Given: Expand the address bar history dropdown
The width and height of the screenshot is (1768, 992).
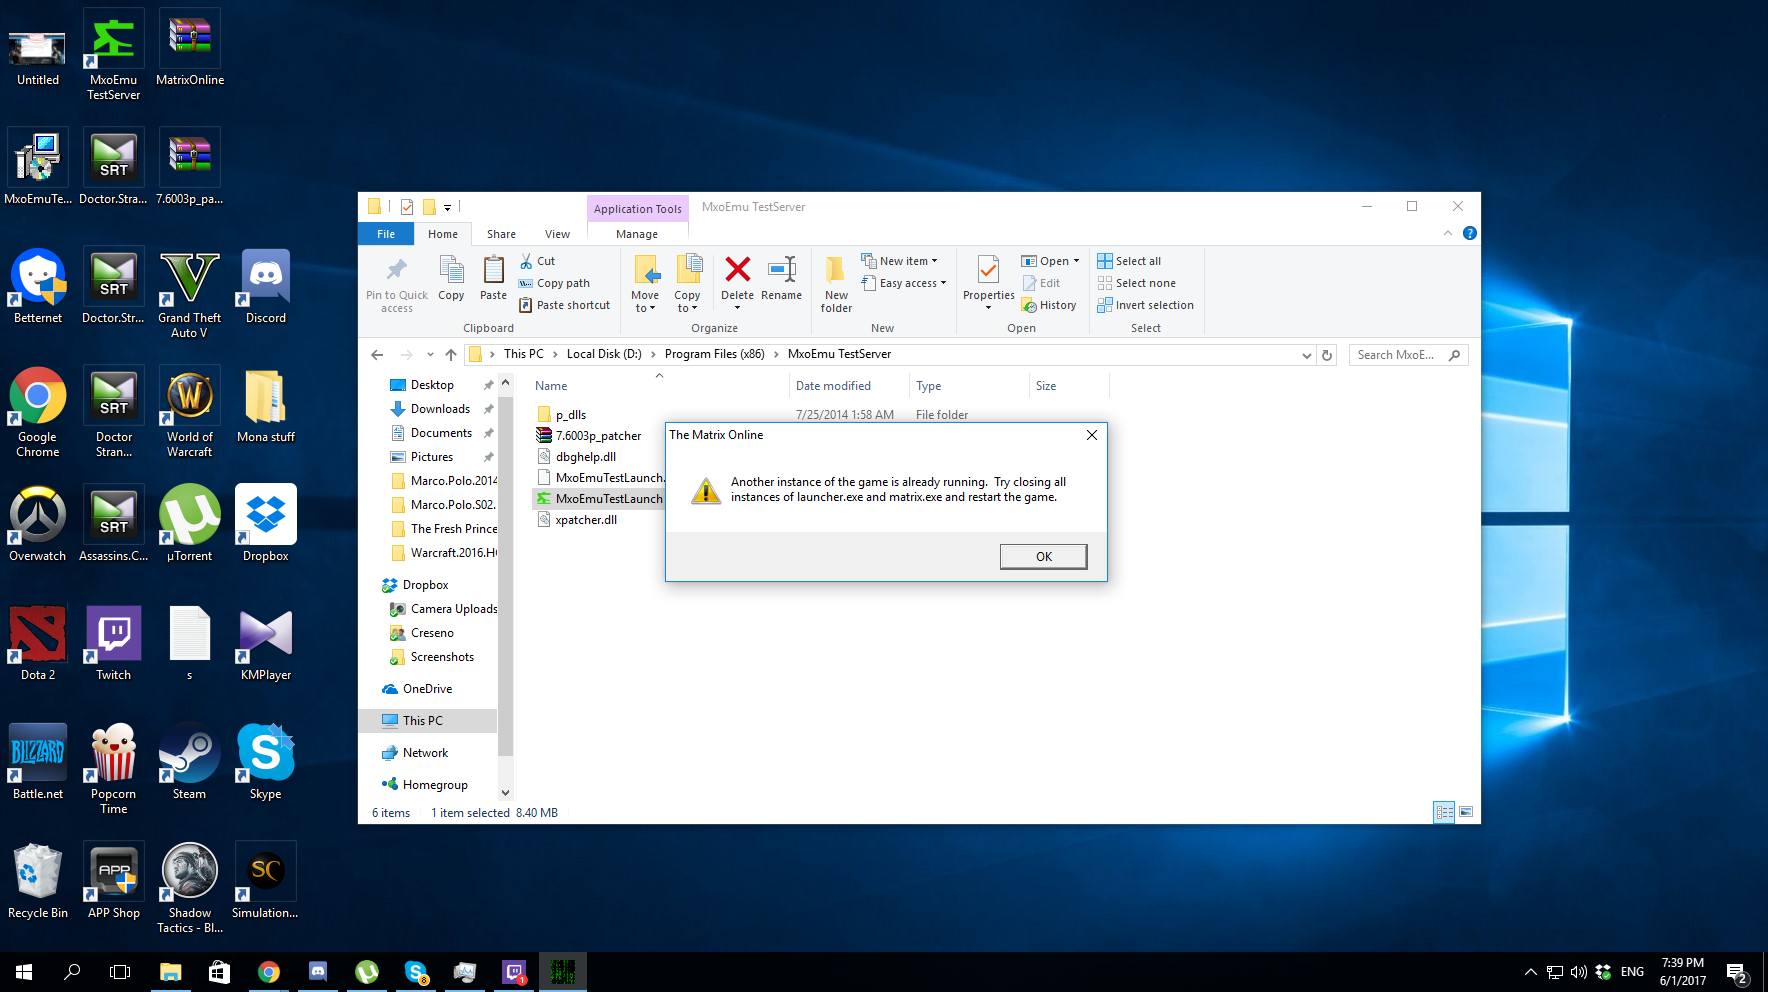Looking at the screenshot, I should tap(1306, 355).
